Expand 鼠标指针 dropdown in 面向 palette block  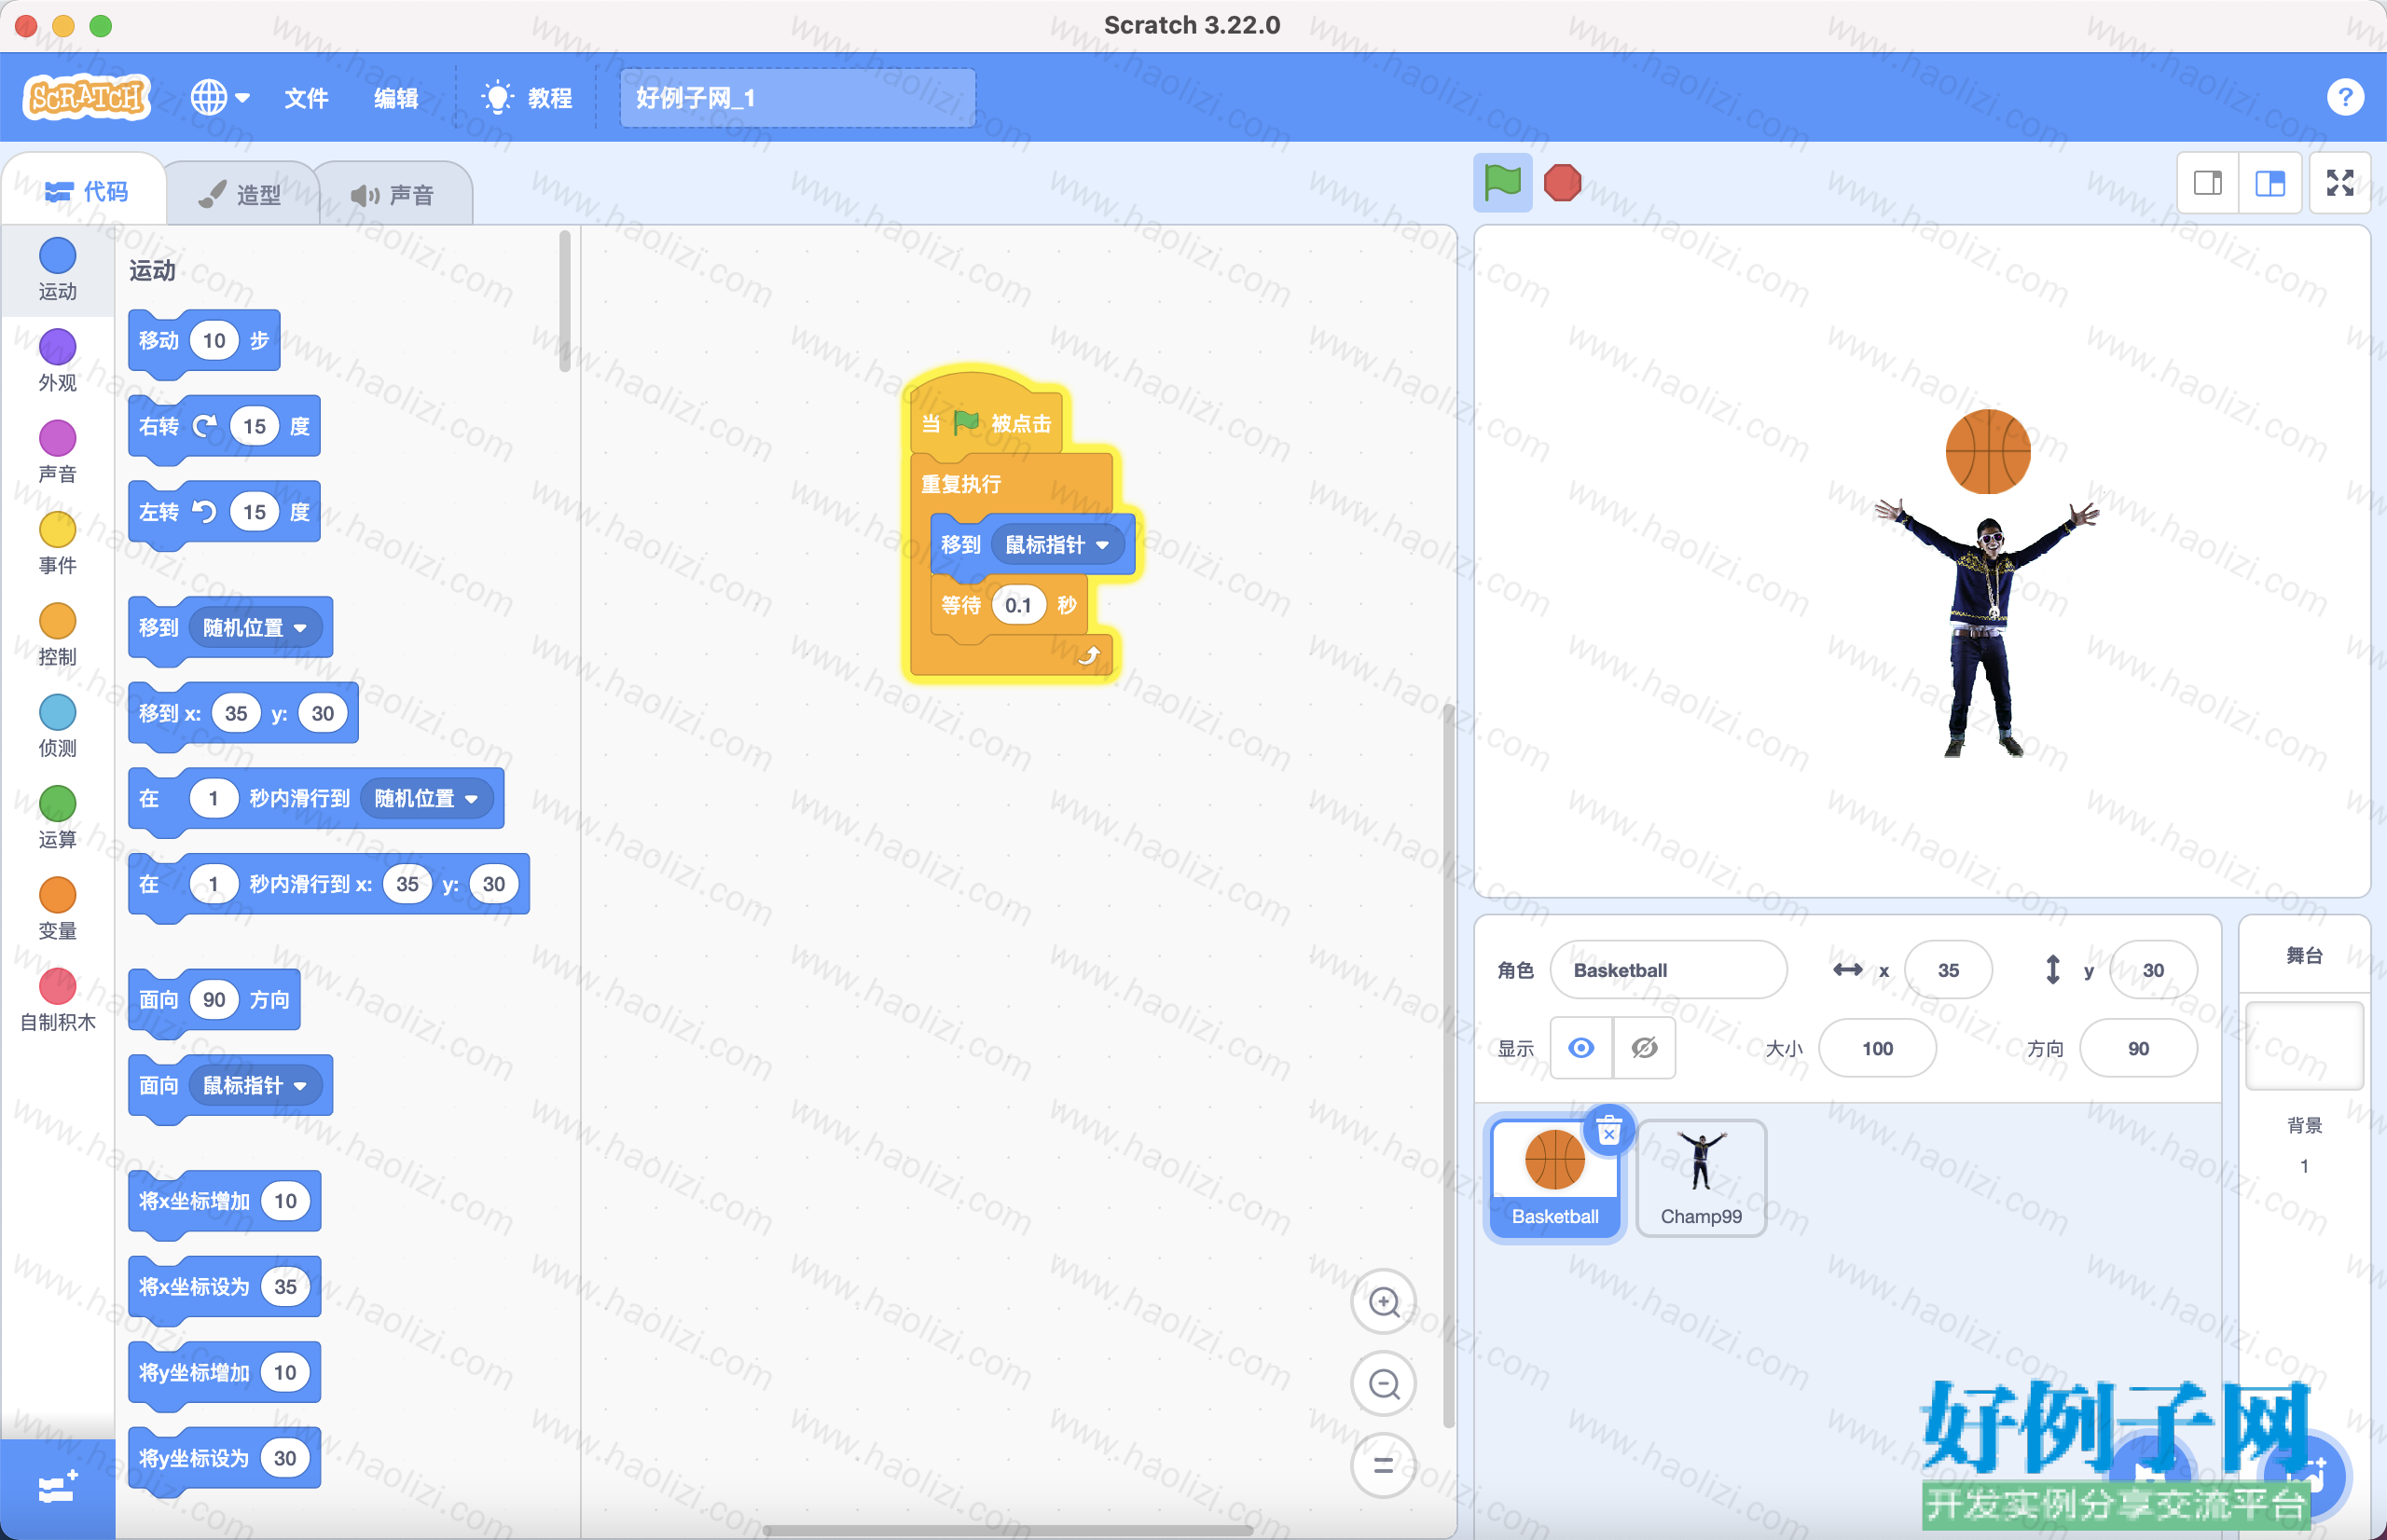coord(255,1086)
